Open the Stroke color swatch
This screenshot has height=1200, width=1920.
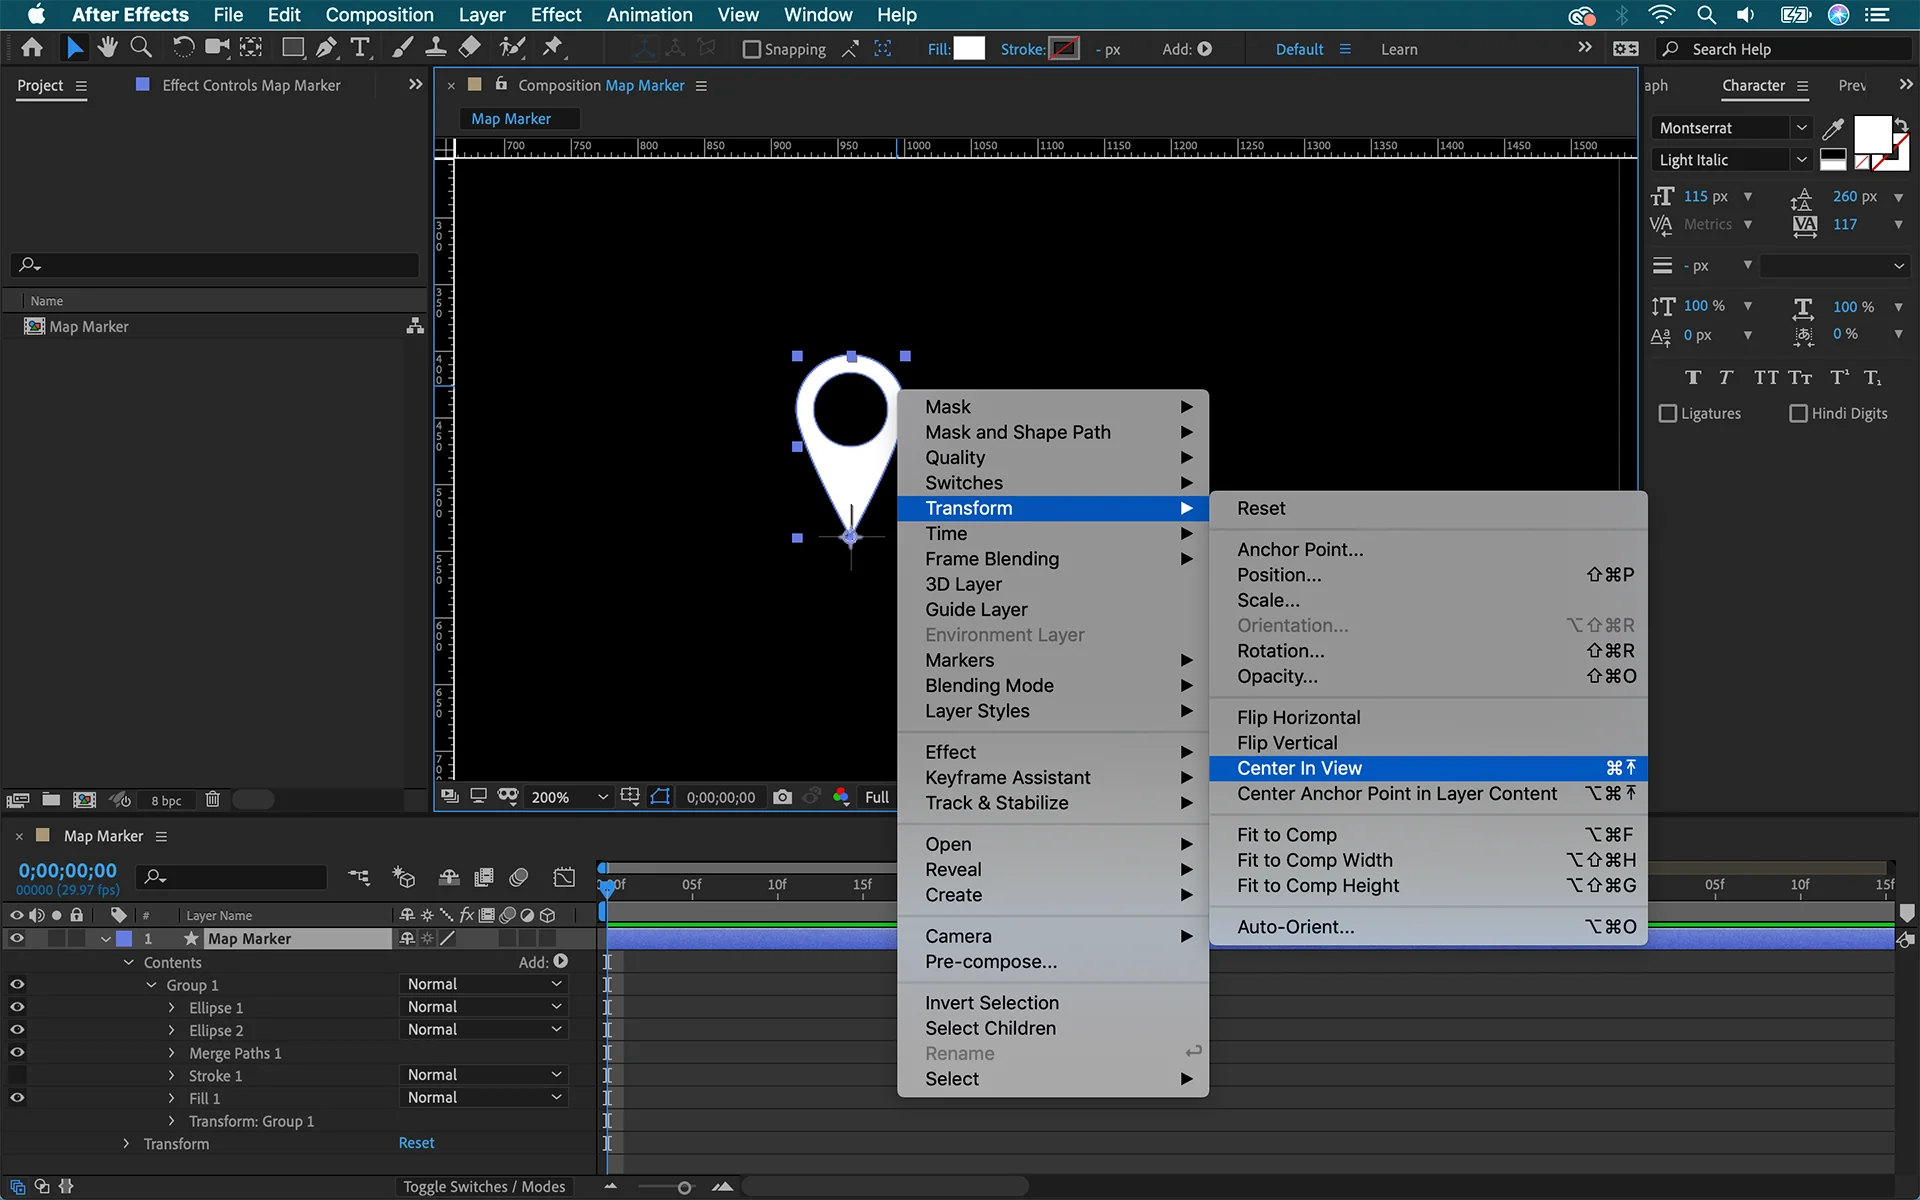point(1064,48)
